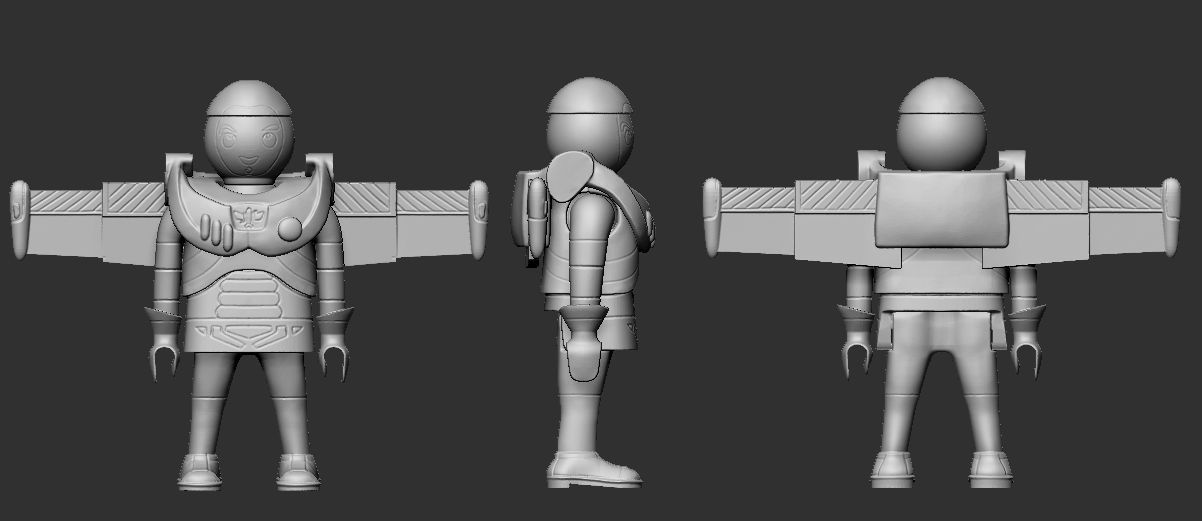Image resolution: width=1202 pixels, height=521 pixels.
Task: Select the front view figure model
Action: (x=248, y=285)
